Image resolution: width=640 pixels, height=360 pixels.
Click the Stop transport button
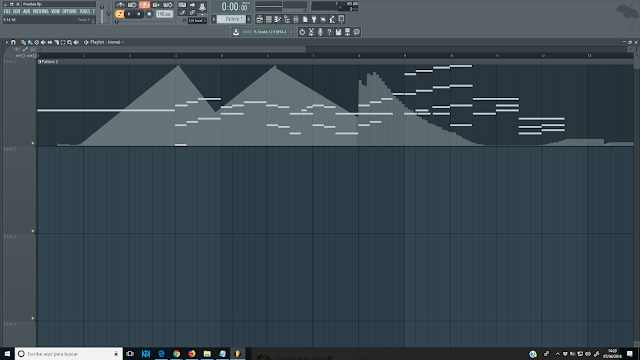(139, 14)
